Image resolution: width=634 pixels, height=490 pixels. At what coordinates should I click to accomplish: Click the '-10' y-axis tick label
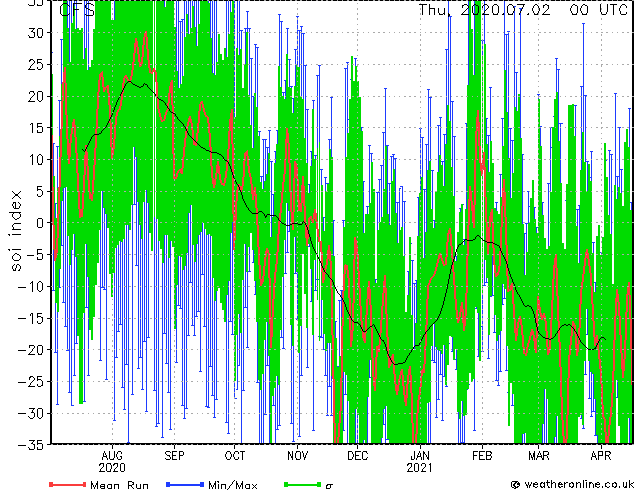(x=32, y=286)
